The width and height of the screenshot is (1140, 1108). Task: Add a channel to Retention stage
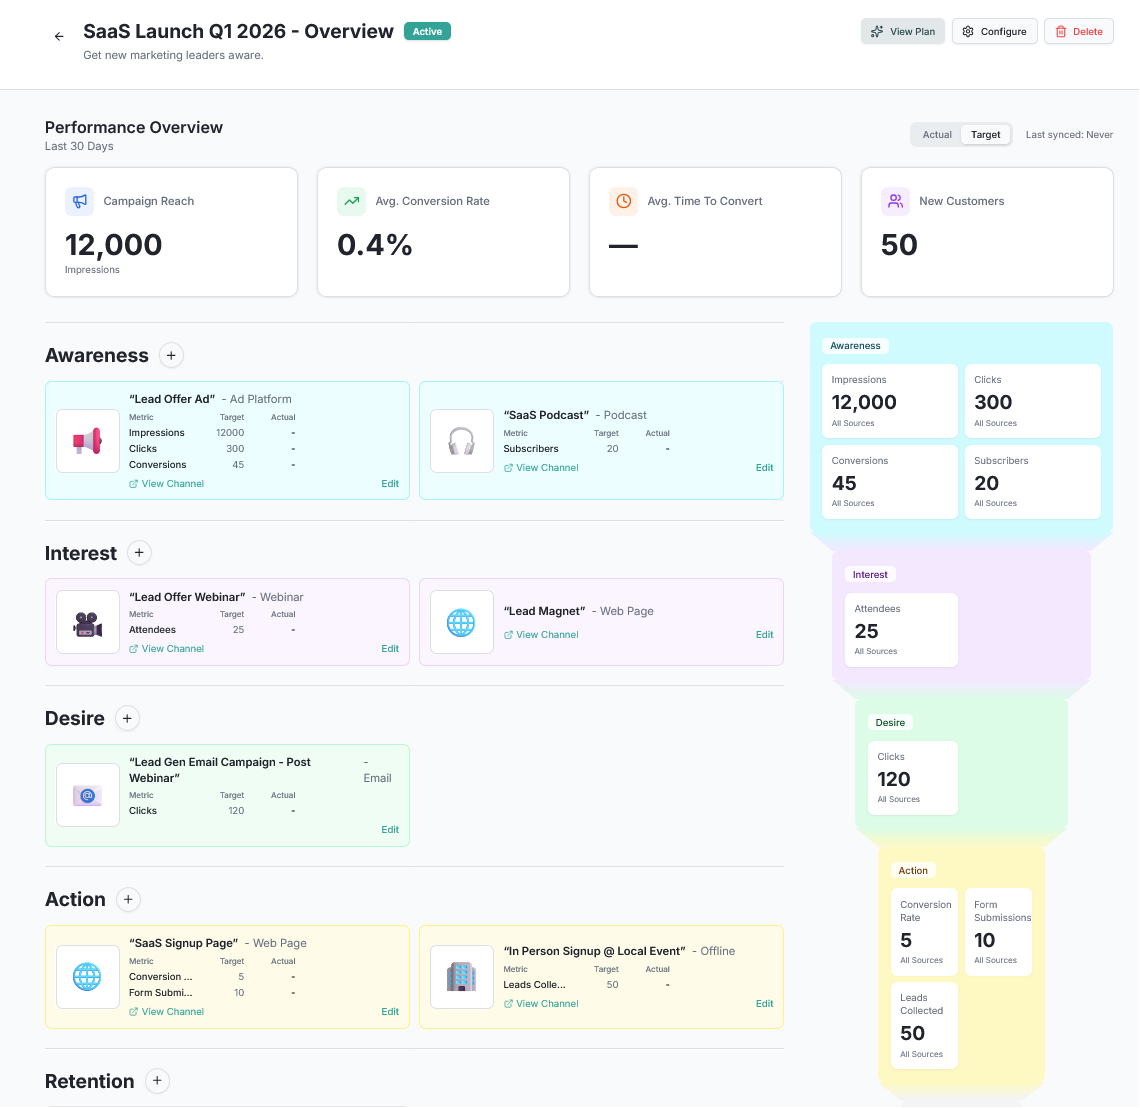pyautogui.click(x=157, y=1081)
